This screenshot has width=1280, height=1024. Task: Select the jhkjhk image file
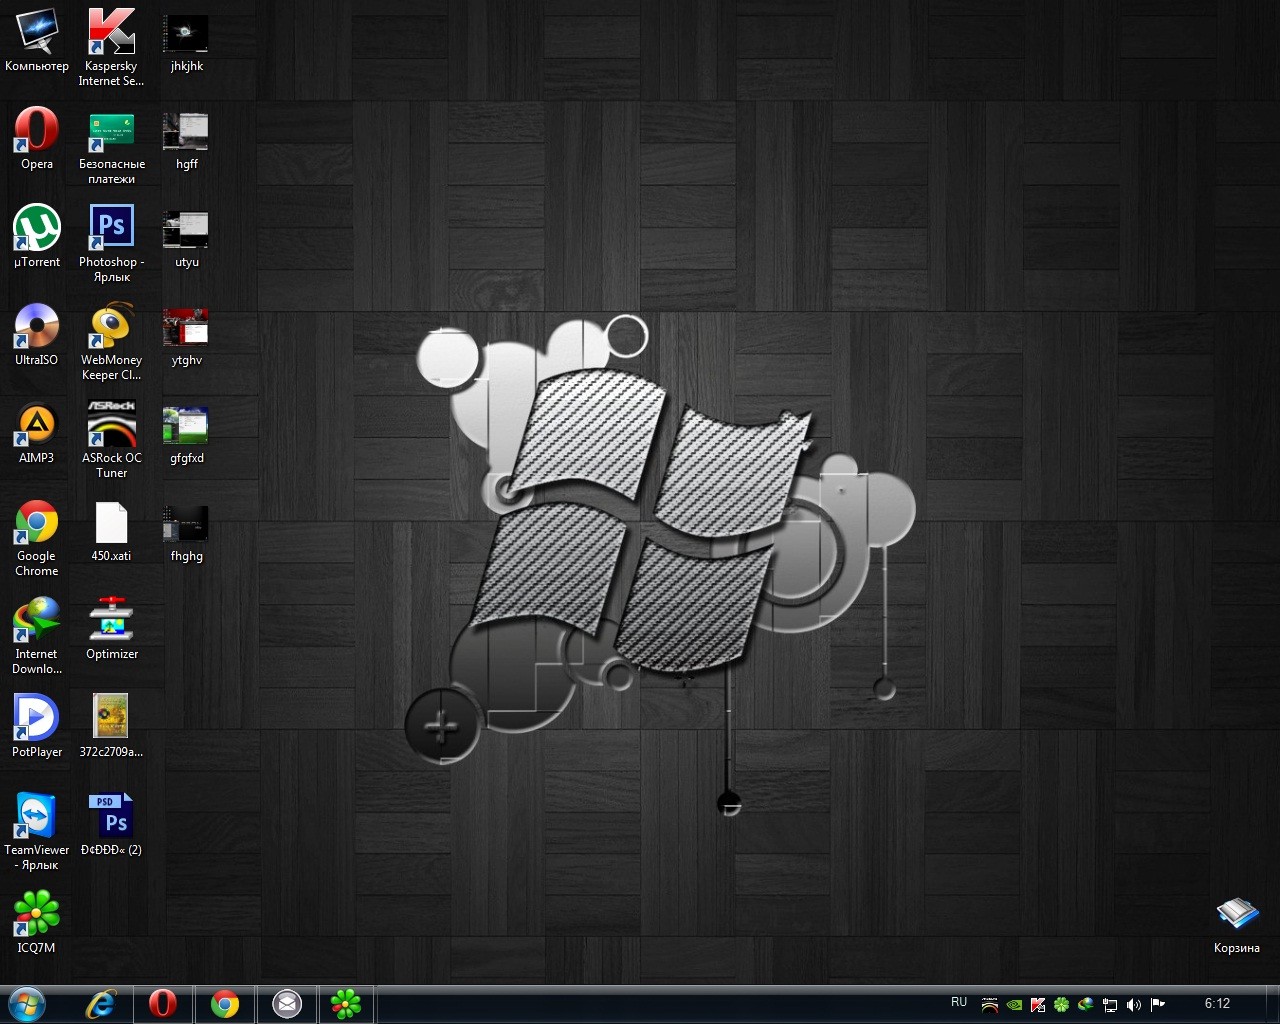[186, 42]
